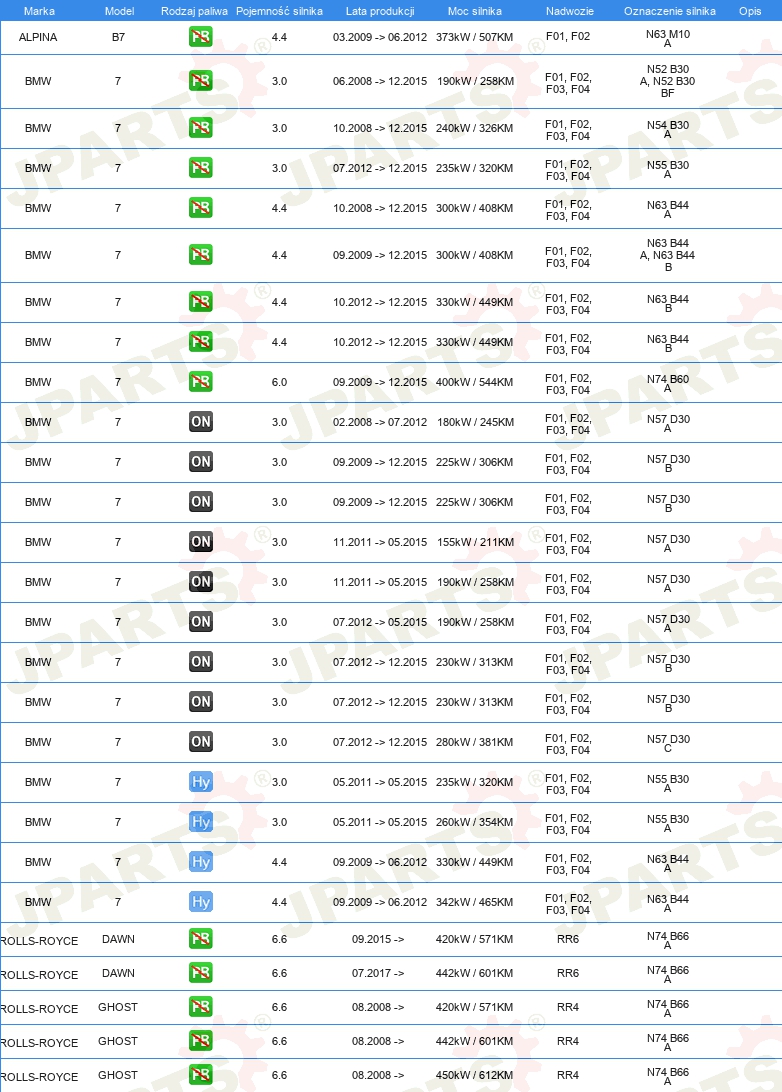Select the Hy icon in the 09.2009 330kW / 449KM row
Viewport: 782px width, 1092px height.
(x=201, y=862)
